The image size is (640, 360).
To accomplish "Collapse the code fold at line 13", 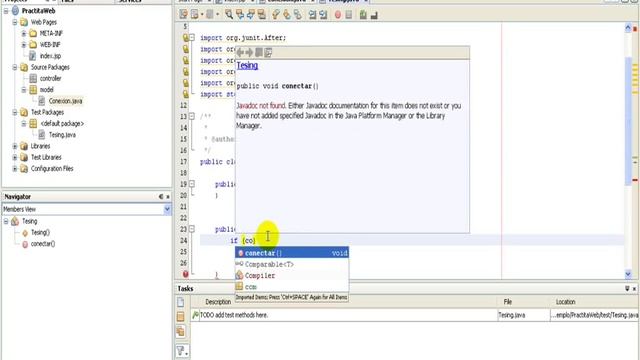I will tap(192, 116).
